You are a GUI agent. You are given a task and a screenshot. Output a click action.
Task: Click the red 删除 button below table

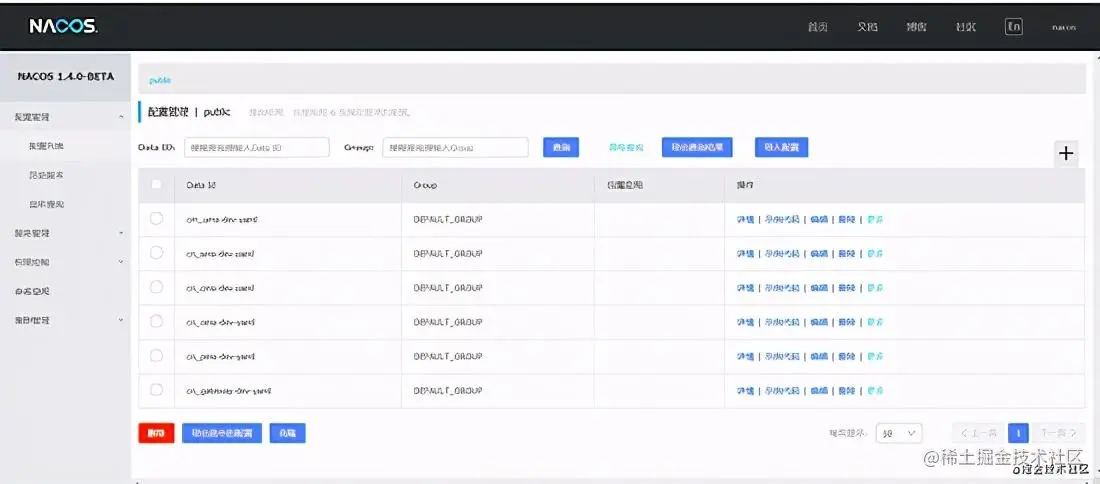(156, 433)
